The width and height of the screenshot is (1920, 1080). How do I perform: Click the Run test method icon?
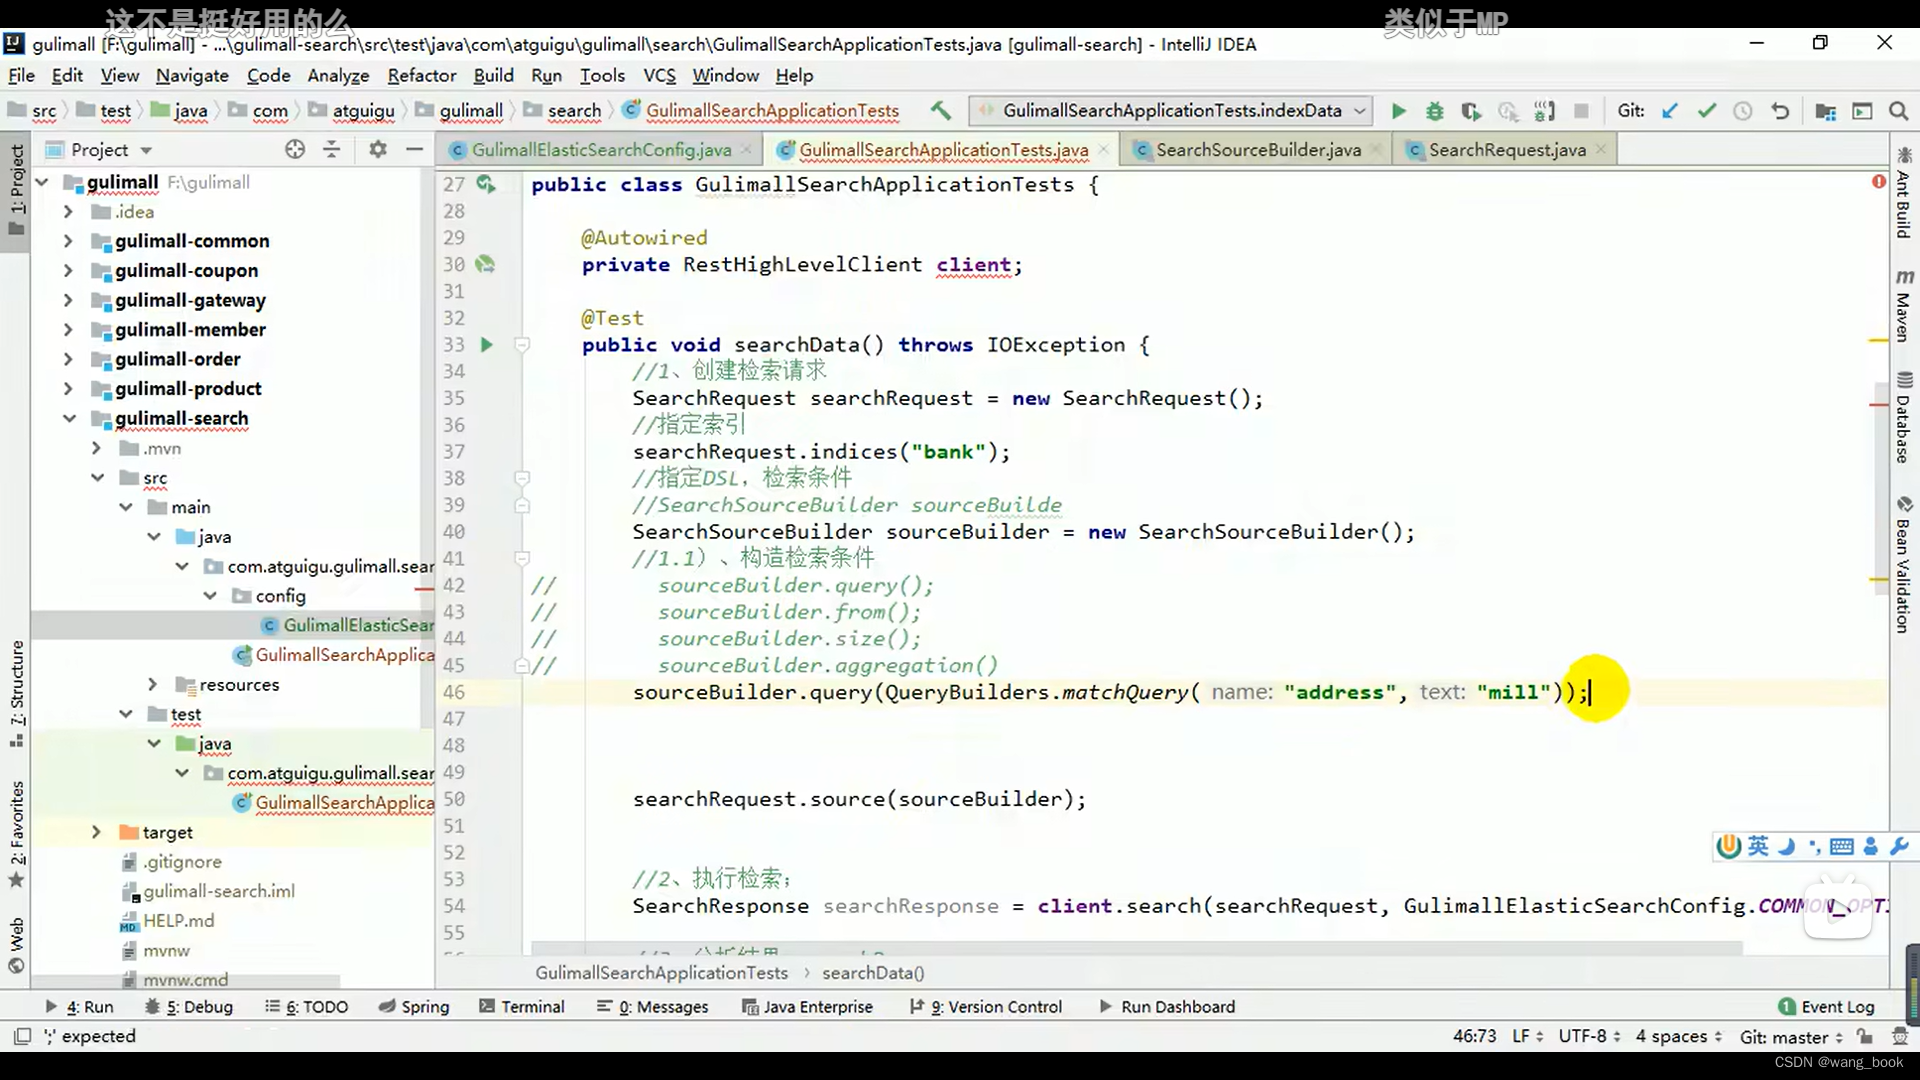coord(485,344)
